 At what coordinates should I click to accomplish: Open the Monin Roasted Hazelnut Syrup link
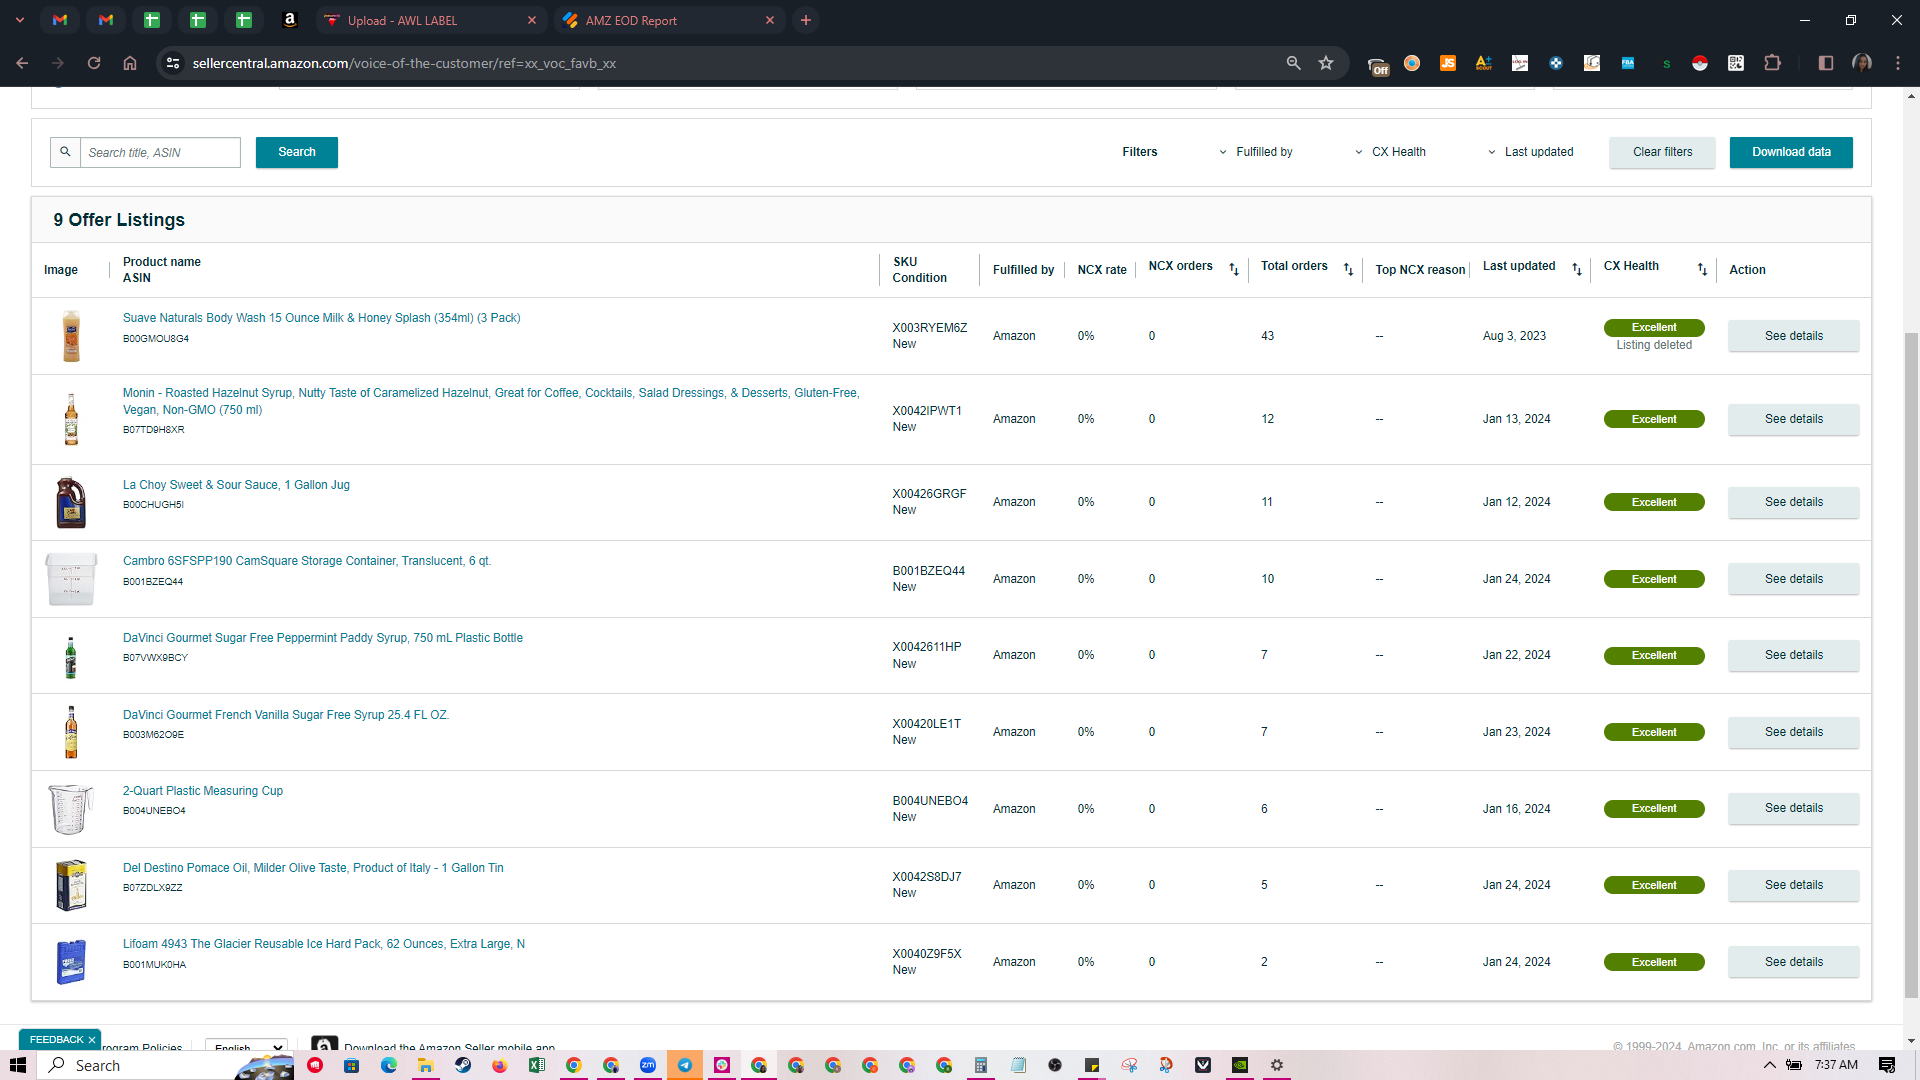491,401
